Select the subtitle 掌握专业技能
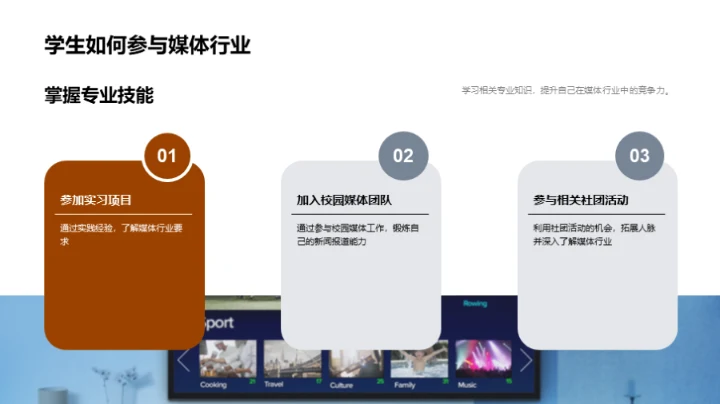Image resolution: width=720 pixels, height=404 pixels. coord(99,95)
